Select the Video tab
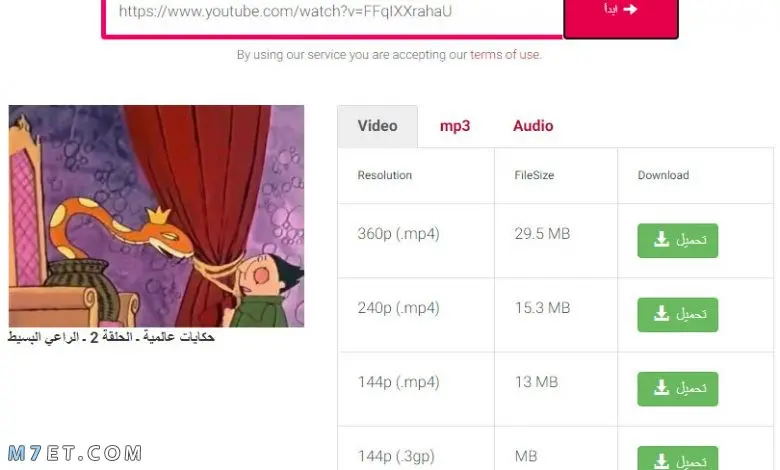Screen dimensions: 780x470 [x=377, y=126]
